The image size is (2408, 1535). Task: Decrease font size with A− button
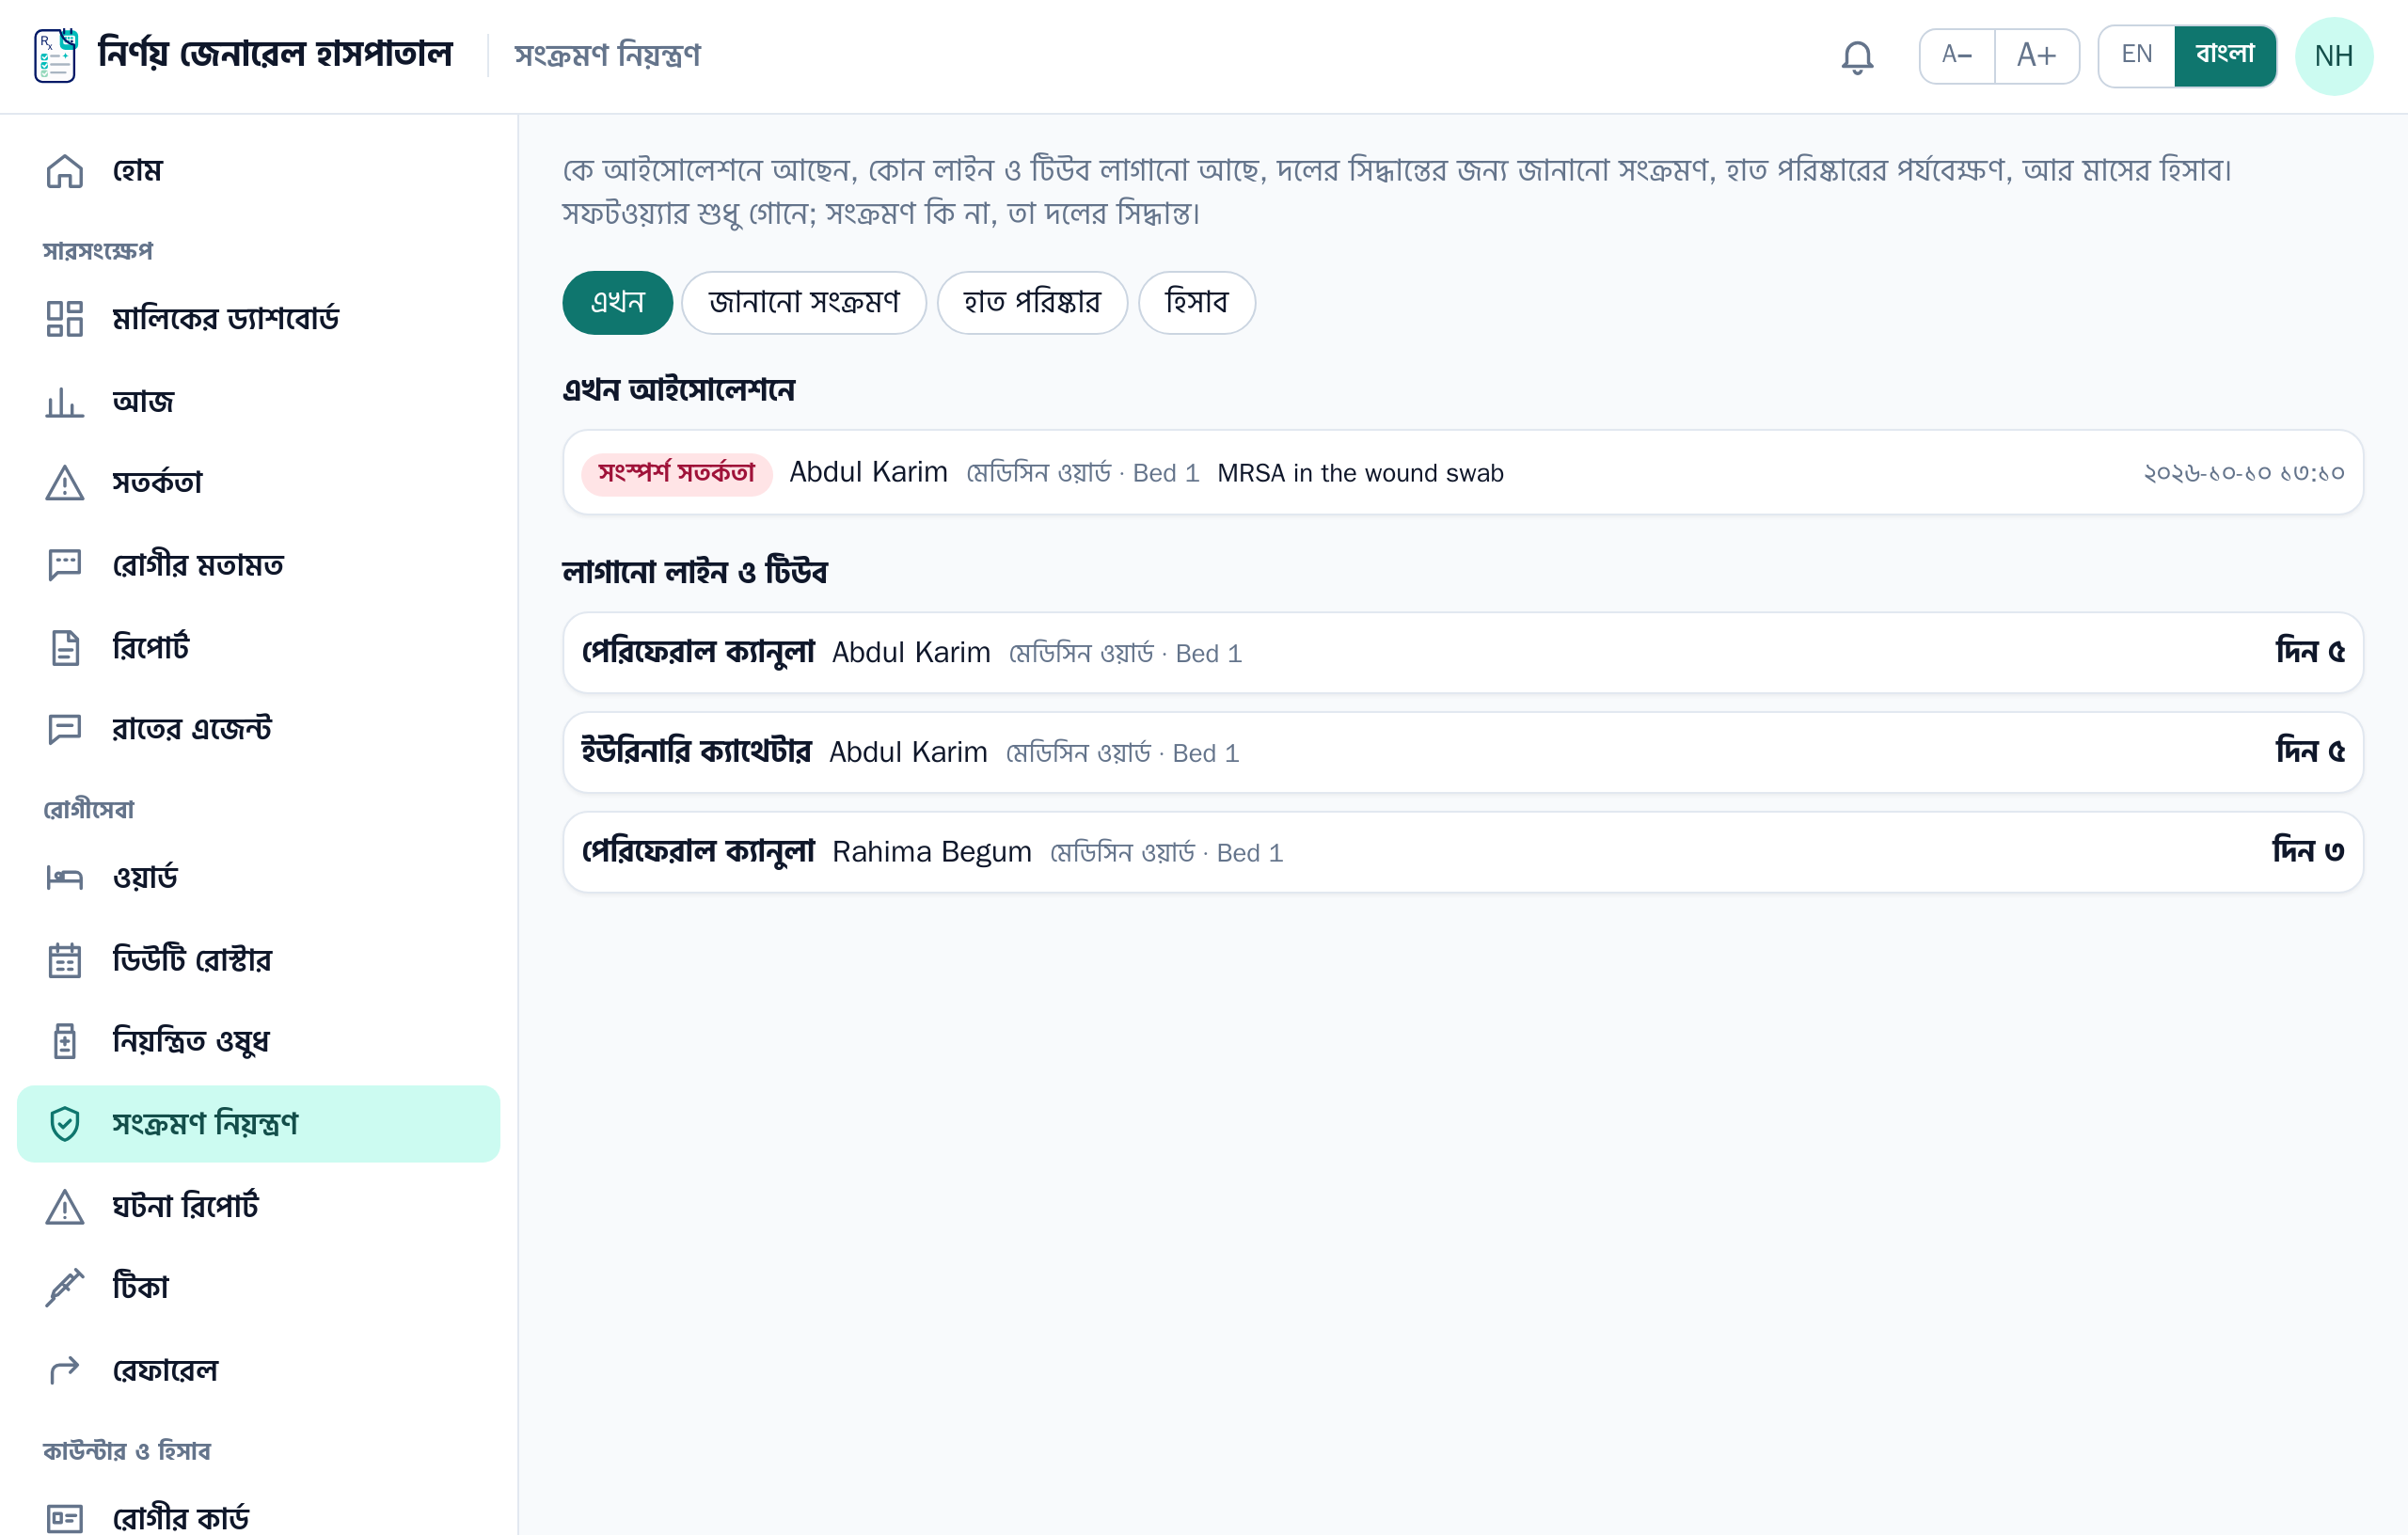coord(1956,55)
